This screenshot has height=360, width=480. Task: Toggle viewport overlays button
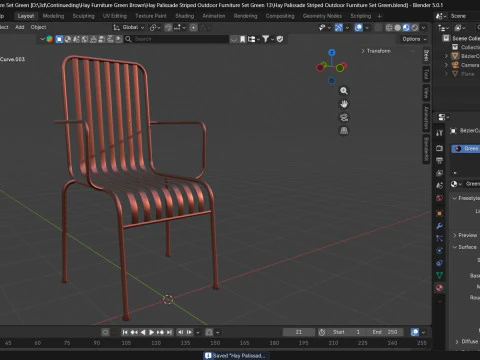(x=359, y=28)
